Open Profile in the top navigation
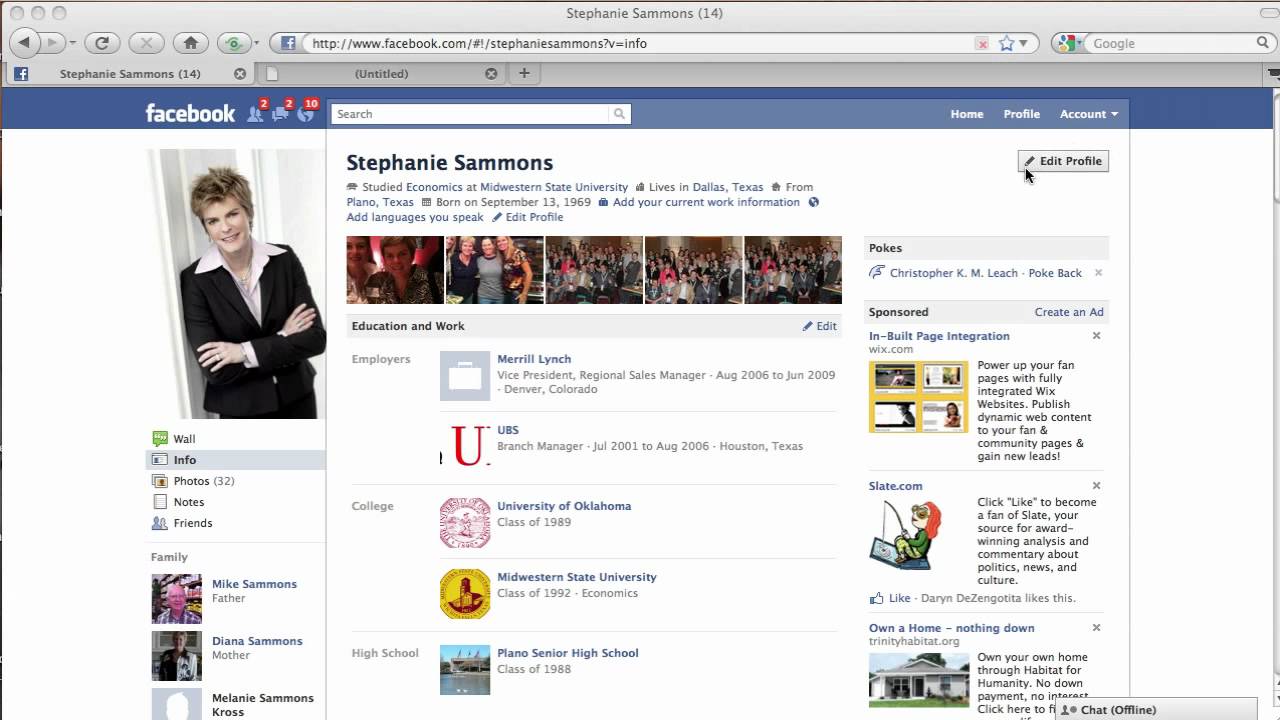1280x720 pixels. pyautogui.click(x=1022, y=114)
